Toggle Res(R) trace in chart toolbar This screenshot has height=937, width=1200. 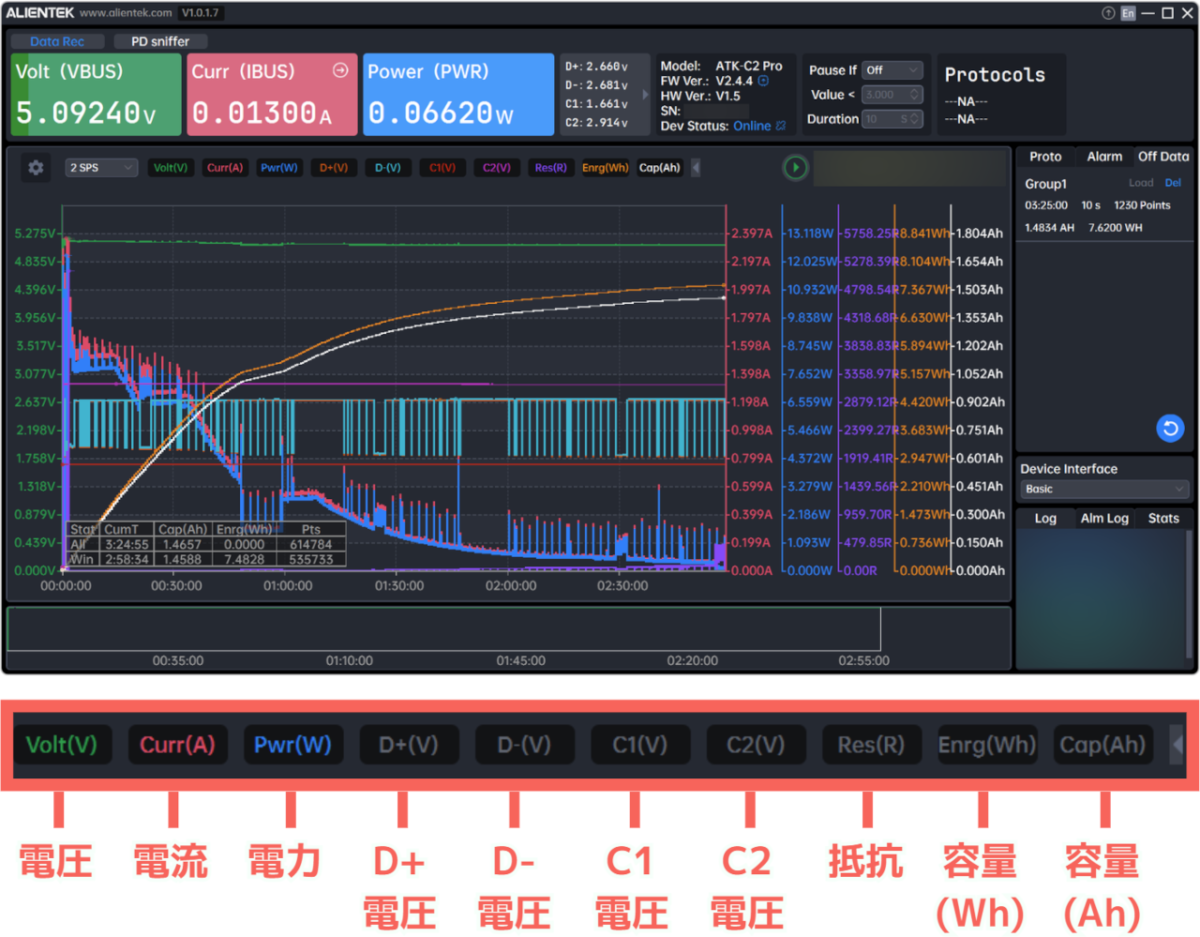pyautogui.click(x=551, y=168)
